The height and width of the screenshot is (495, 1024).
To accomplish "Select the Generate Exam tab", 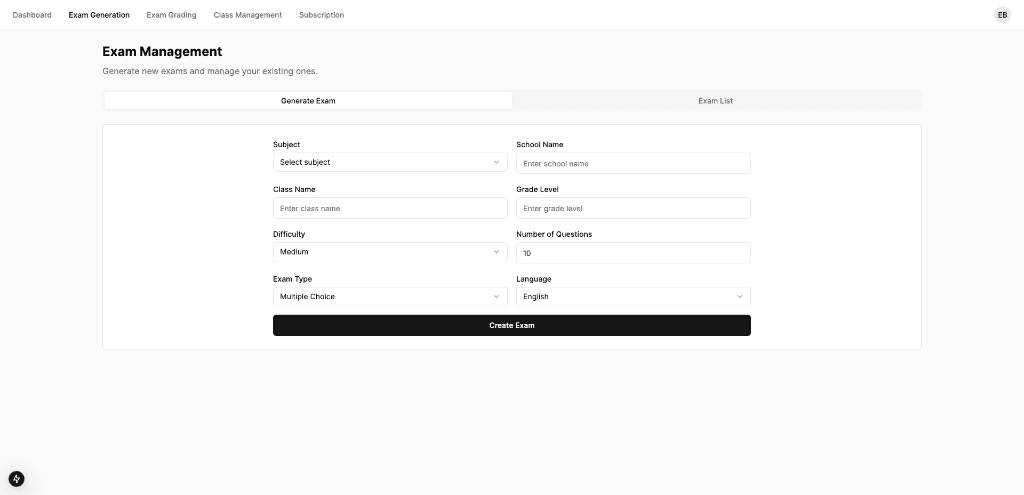I will [308, 101].
